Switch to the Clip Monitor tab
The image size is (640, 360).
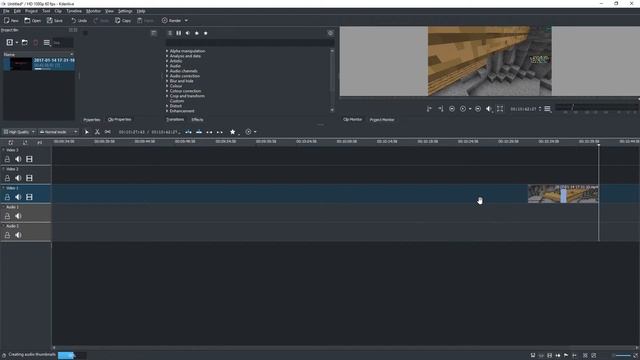(353, 120)
